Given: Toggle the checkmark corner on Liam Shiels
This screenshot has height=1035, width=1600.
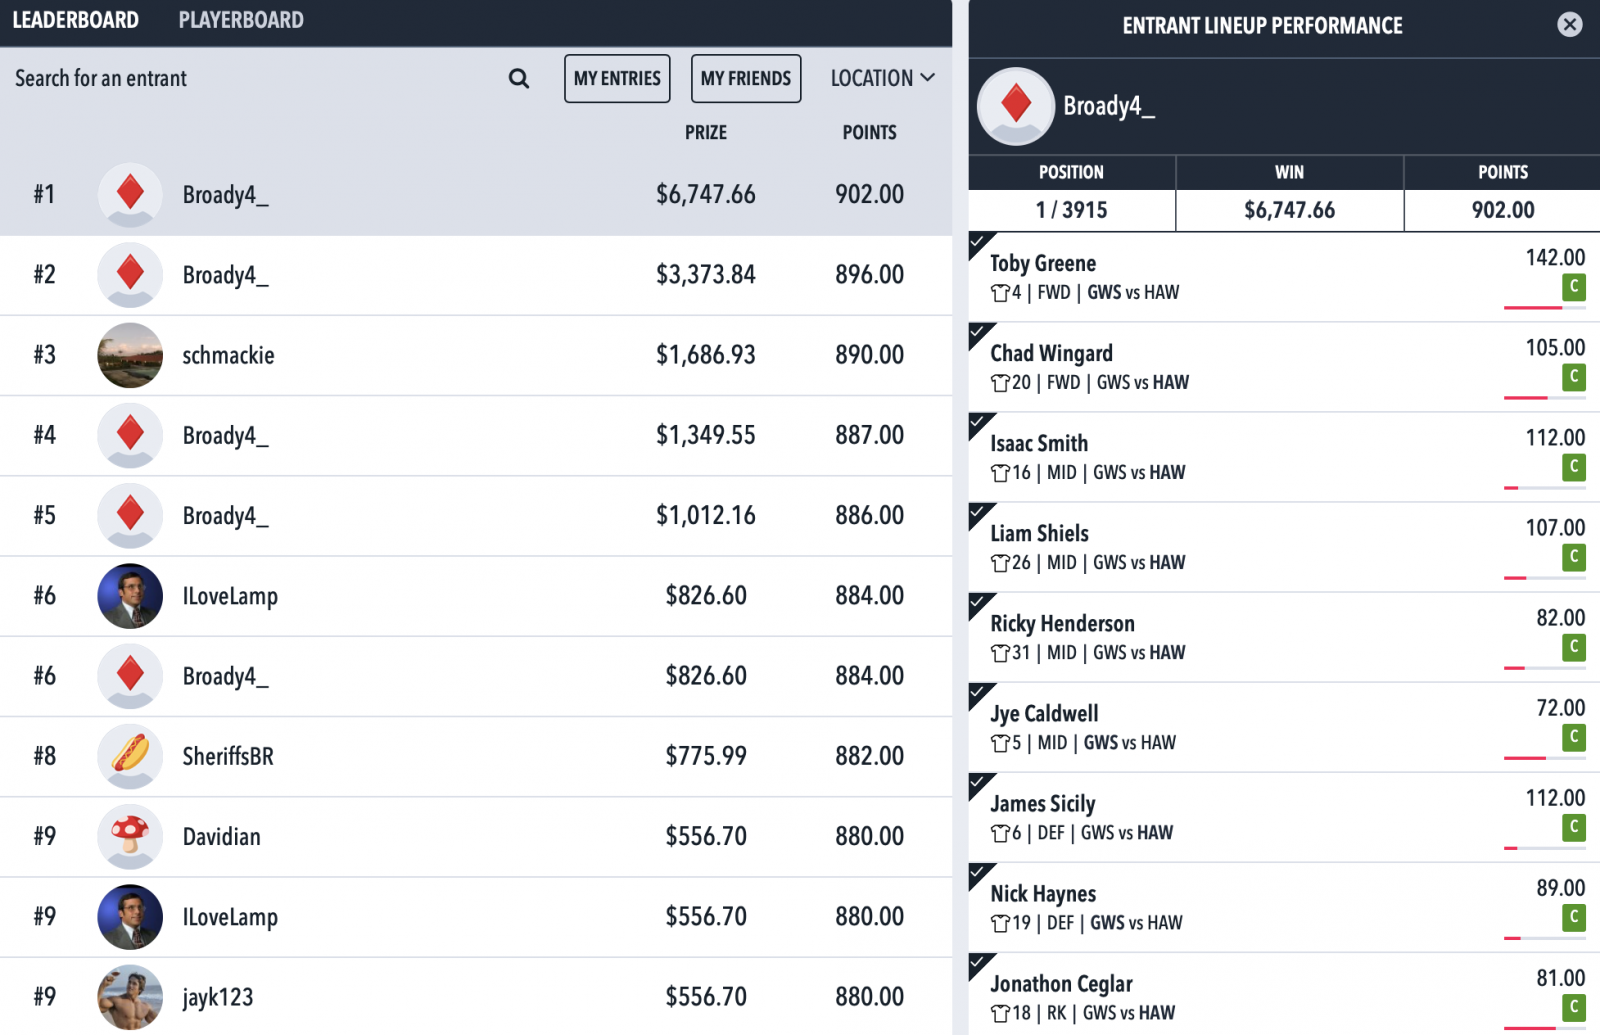Looking at the screenshot, I should pyautogui.click(x=979, y=512).
